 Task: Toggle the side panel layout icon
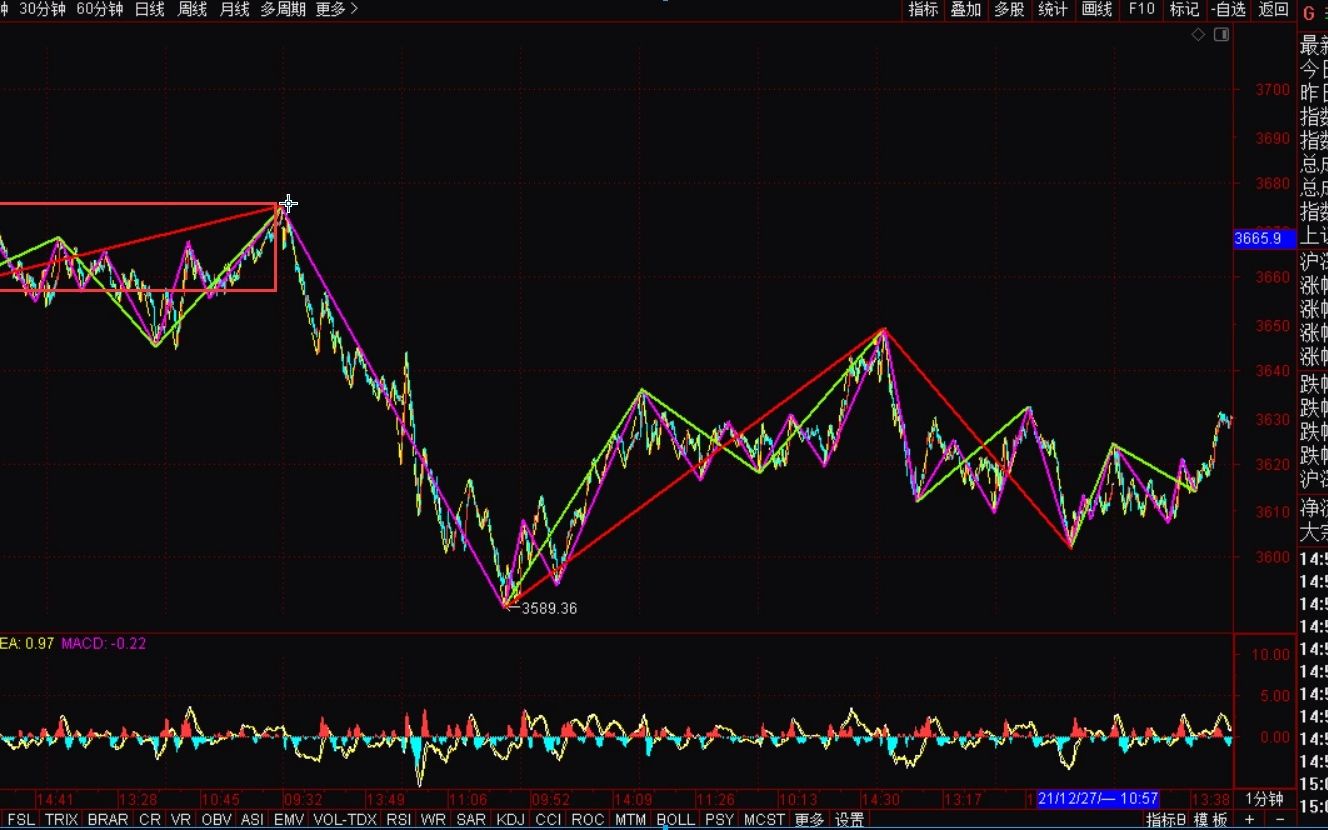pos(1221,35)
